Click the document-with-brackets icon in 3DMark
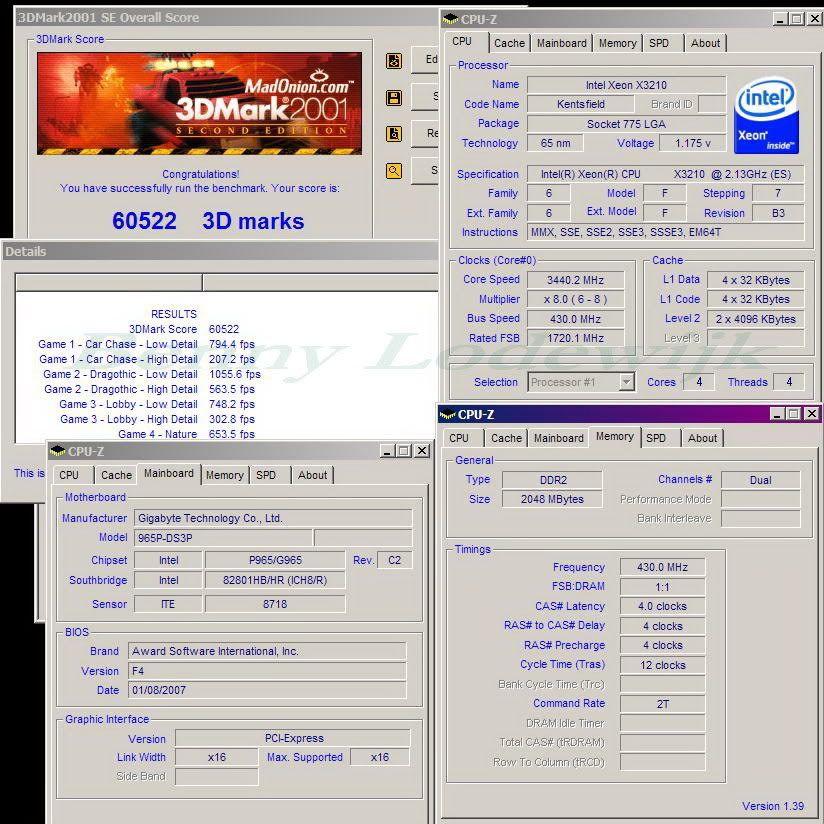 394,61
